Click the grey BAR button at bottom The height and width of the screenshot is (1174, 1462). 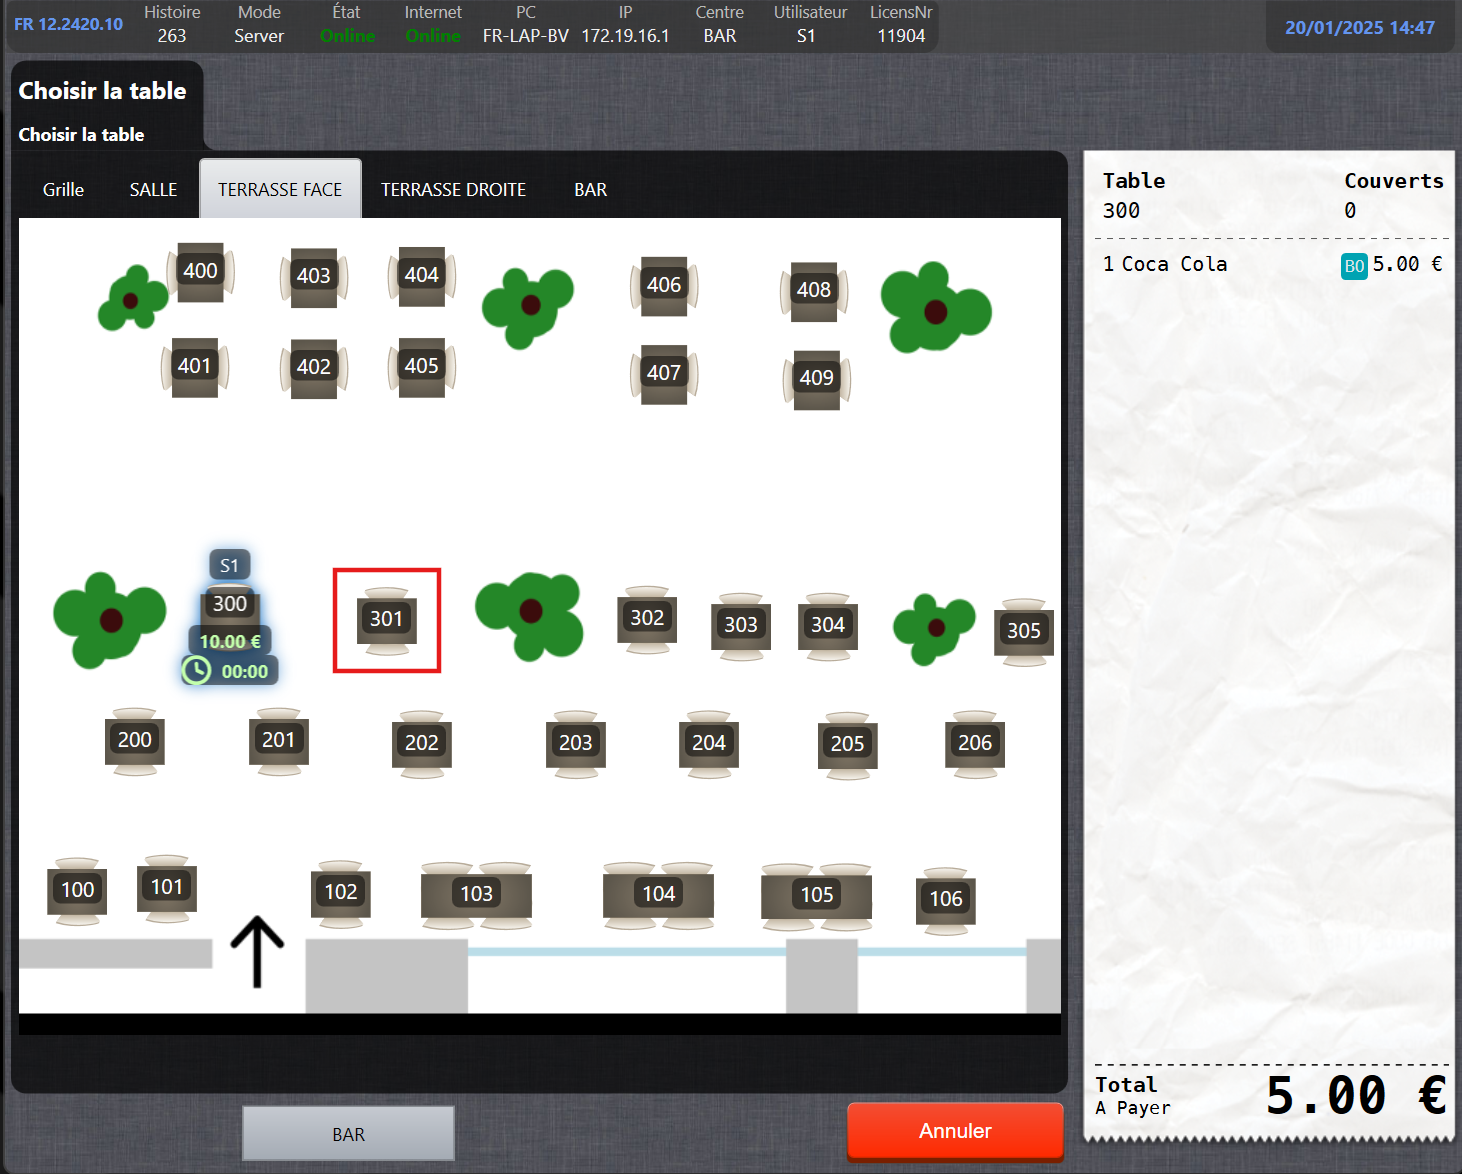(348, 1134)
